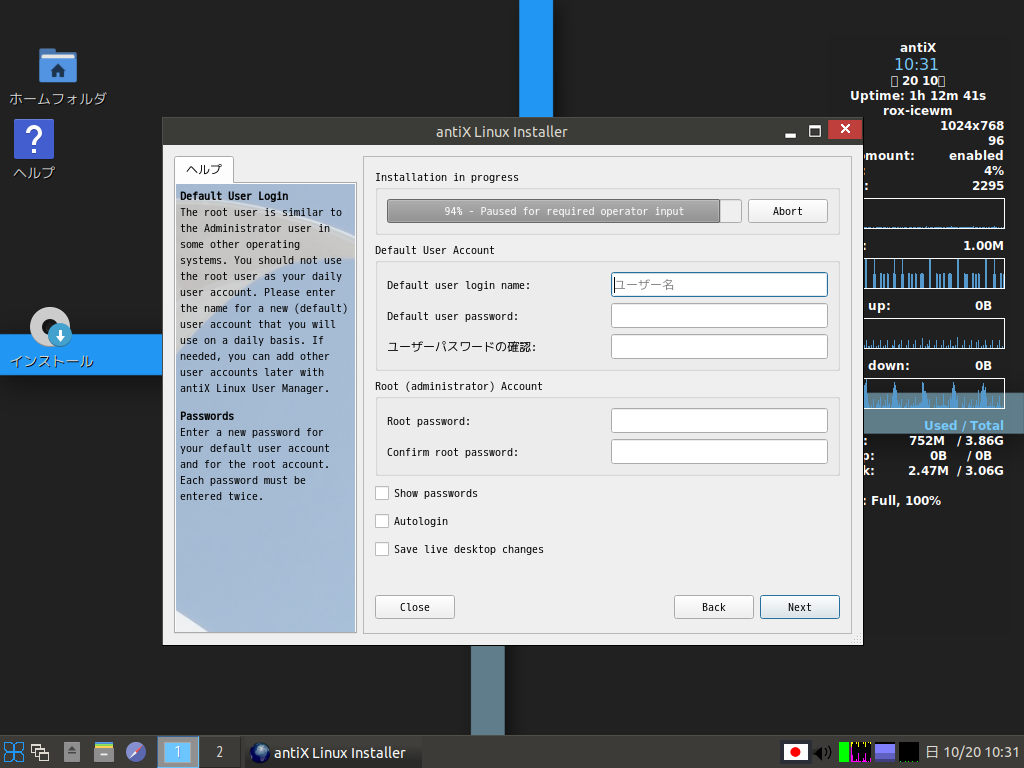Launch the web browser compass icon in taskbar
Screen dimensions: 1024x768
pyautogui.click(x=136, y=752)
